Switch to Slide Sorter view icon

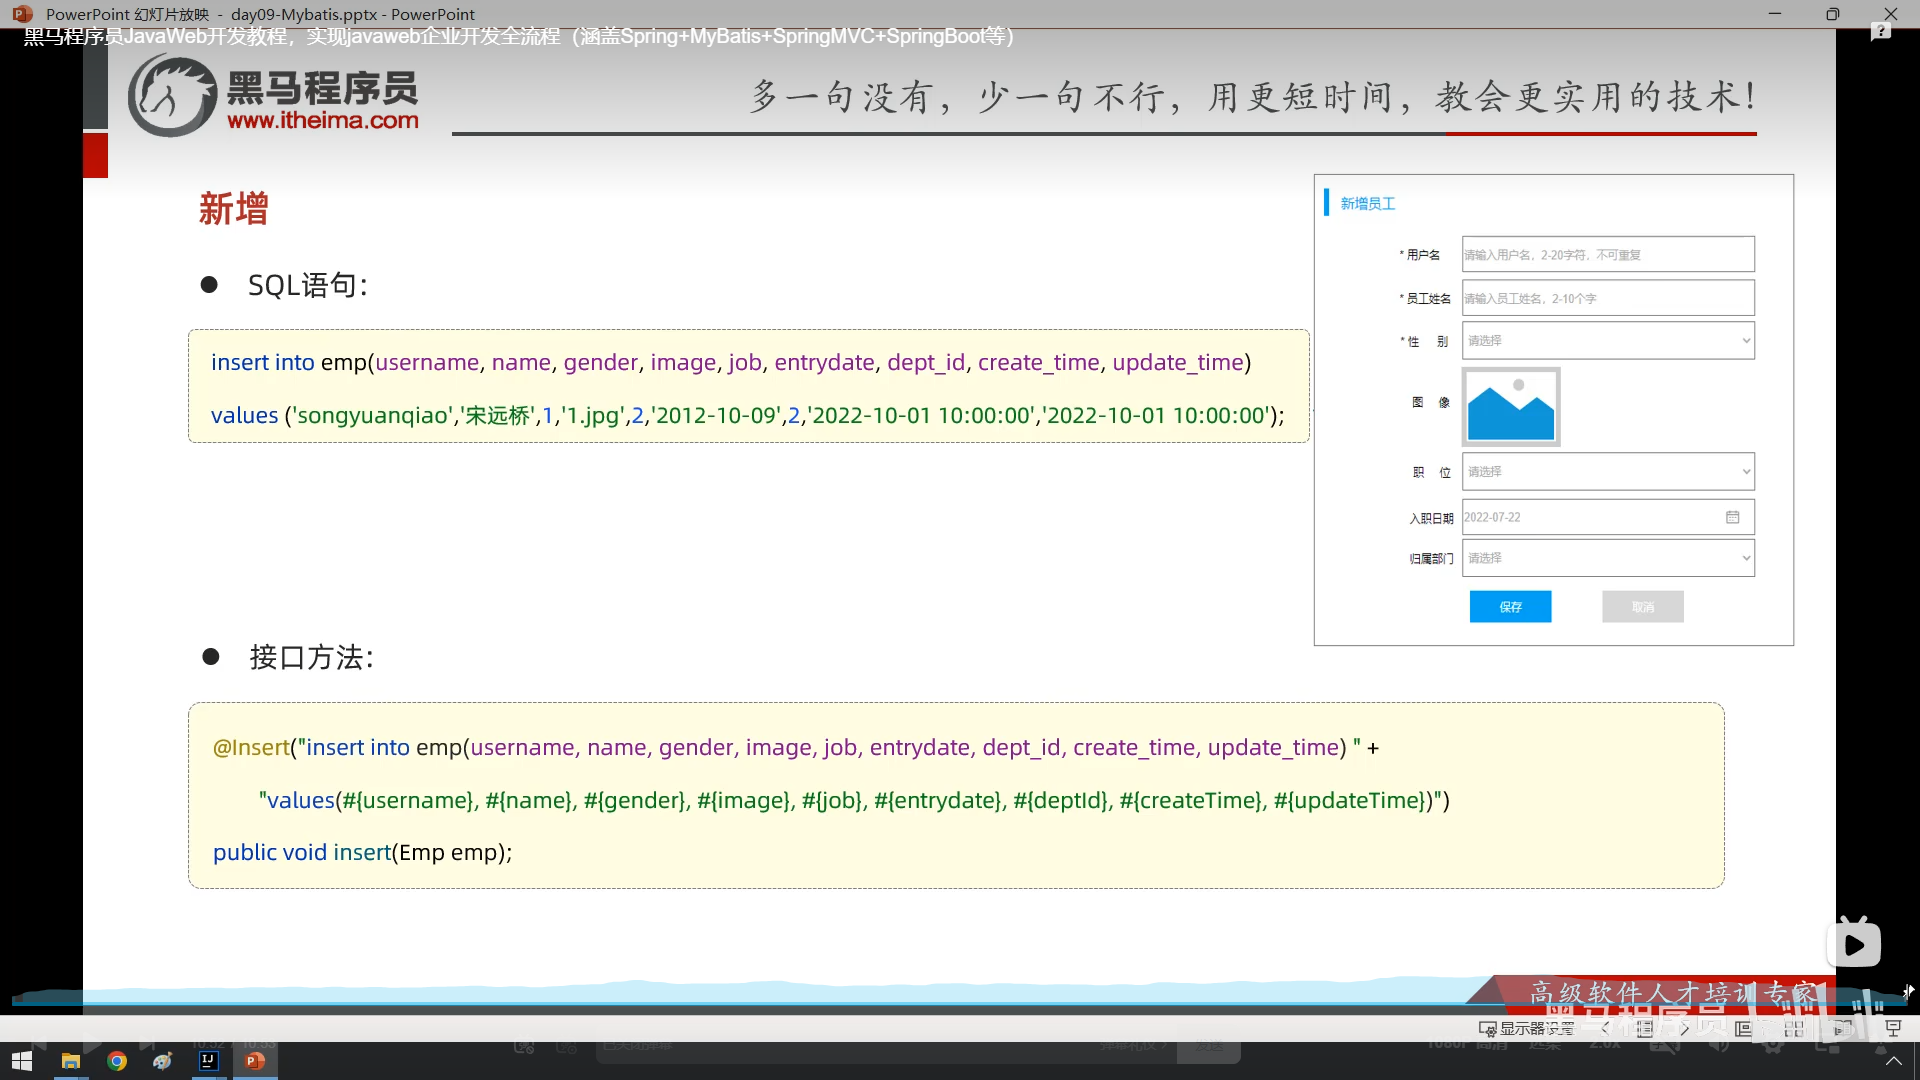[x=1794, y=1028]
